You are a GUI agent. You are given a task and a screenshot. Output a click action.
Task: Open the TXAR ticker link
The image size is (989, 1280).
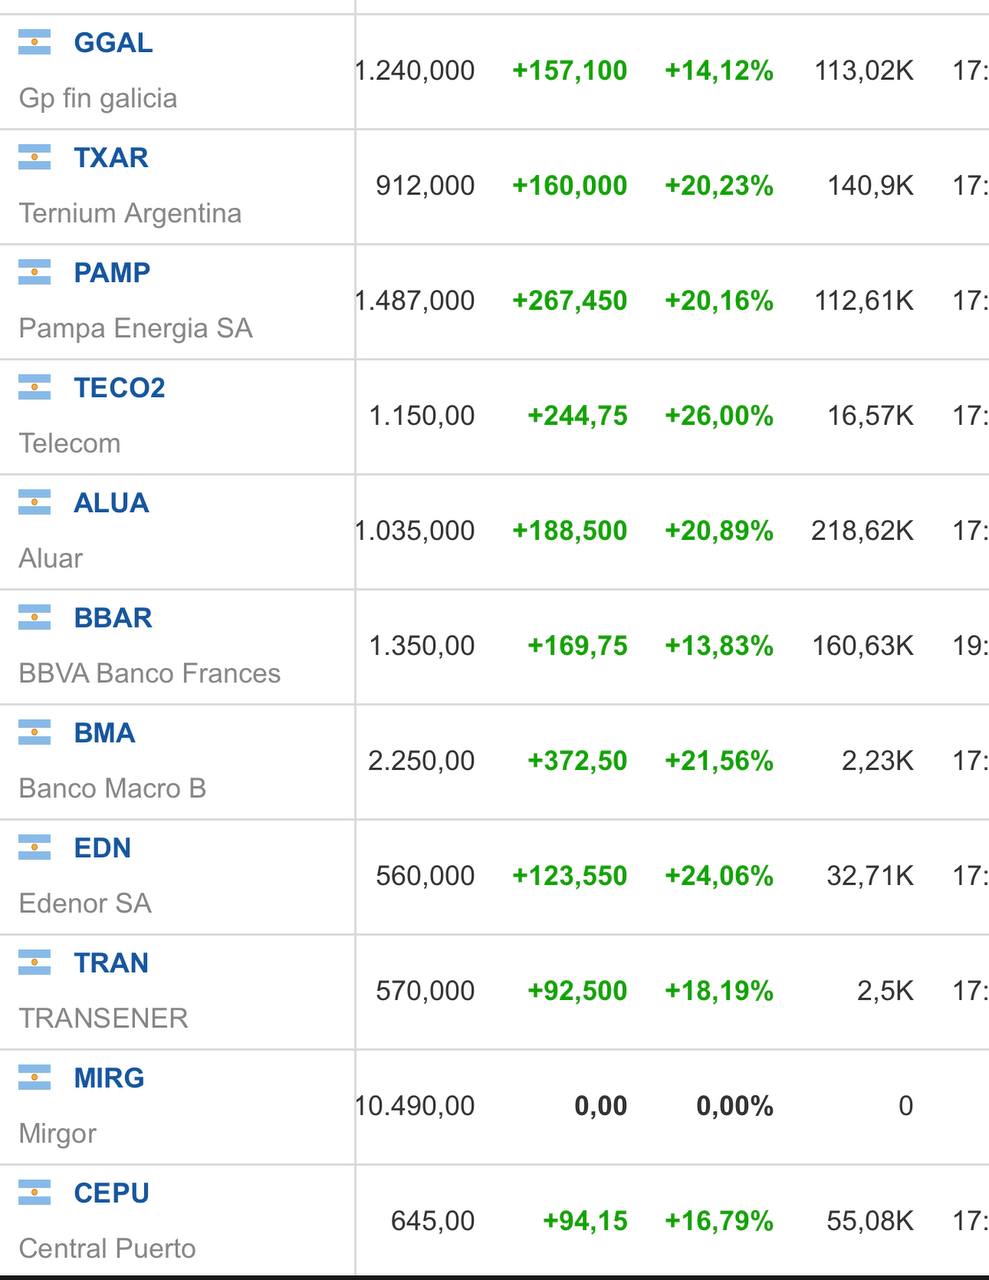(x=111, y=158)
